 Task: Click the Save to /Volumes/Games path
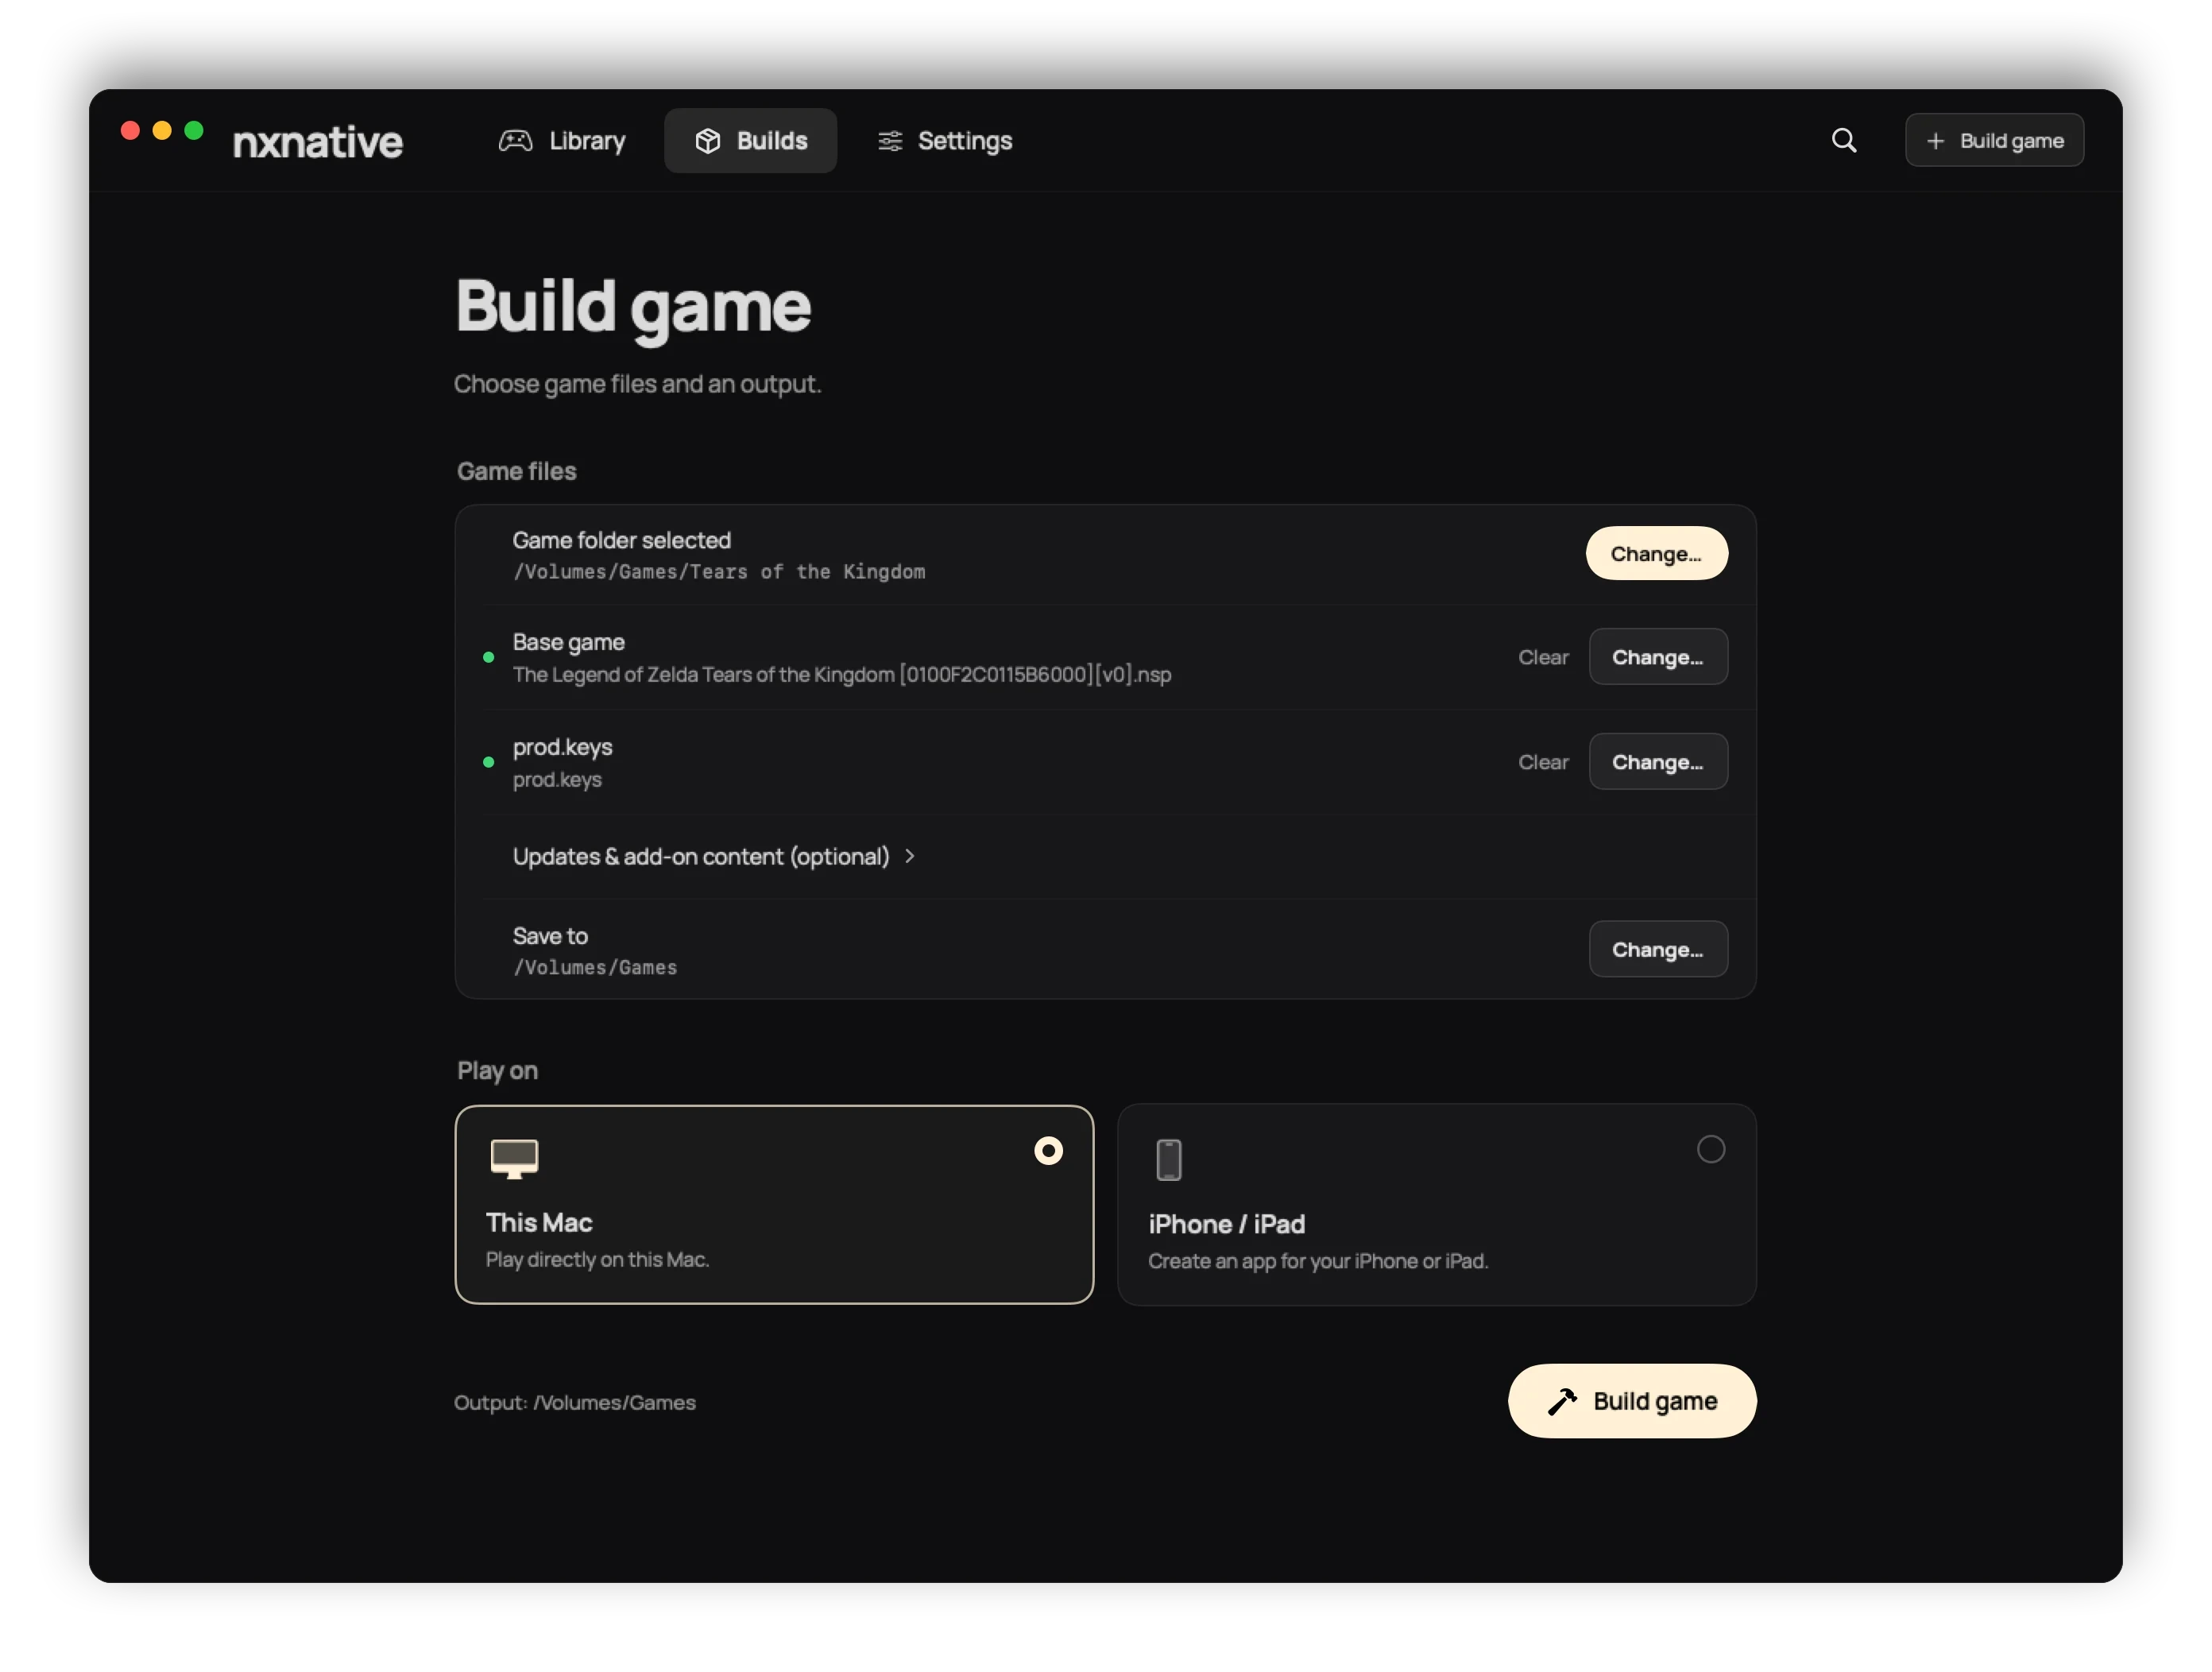pos(595,968)
